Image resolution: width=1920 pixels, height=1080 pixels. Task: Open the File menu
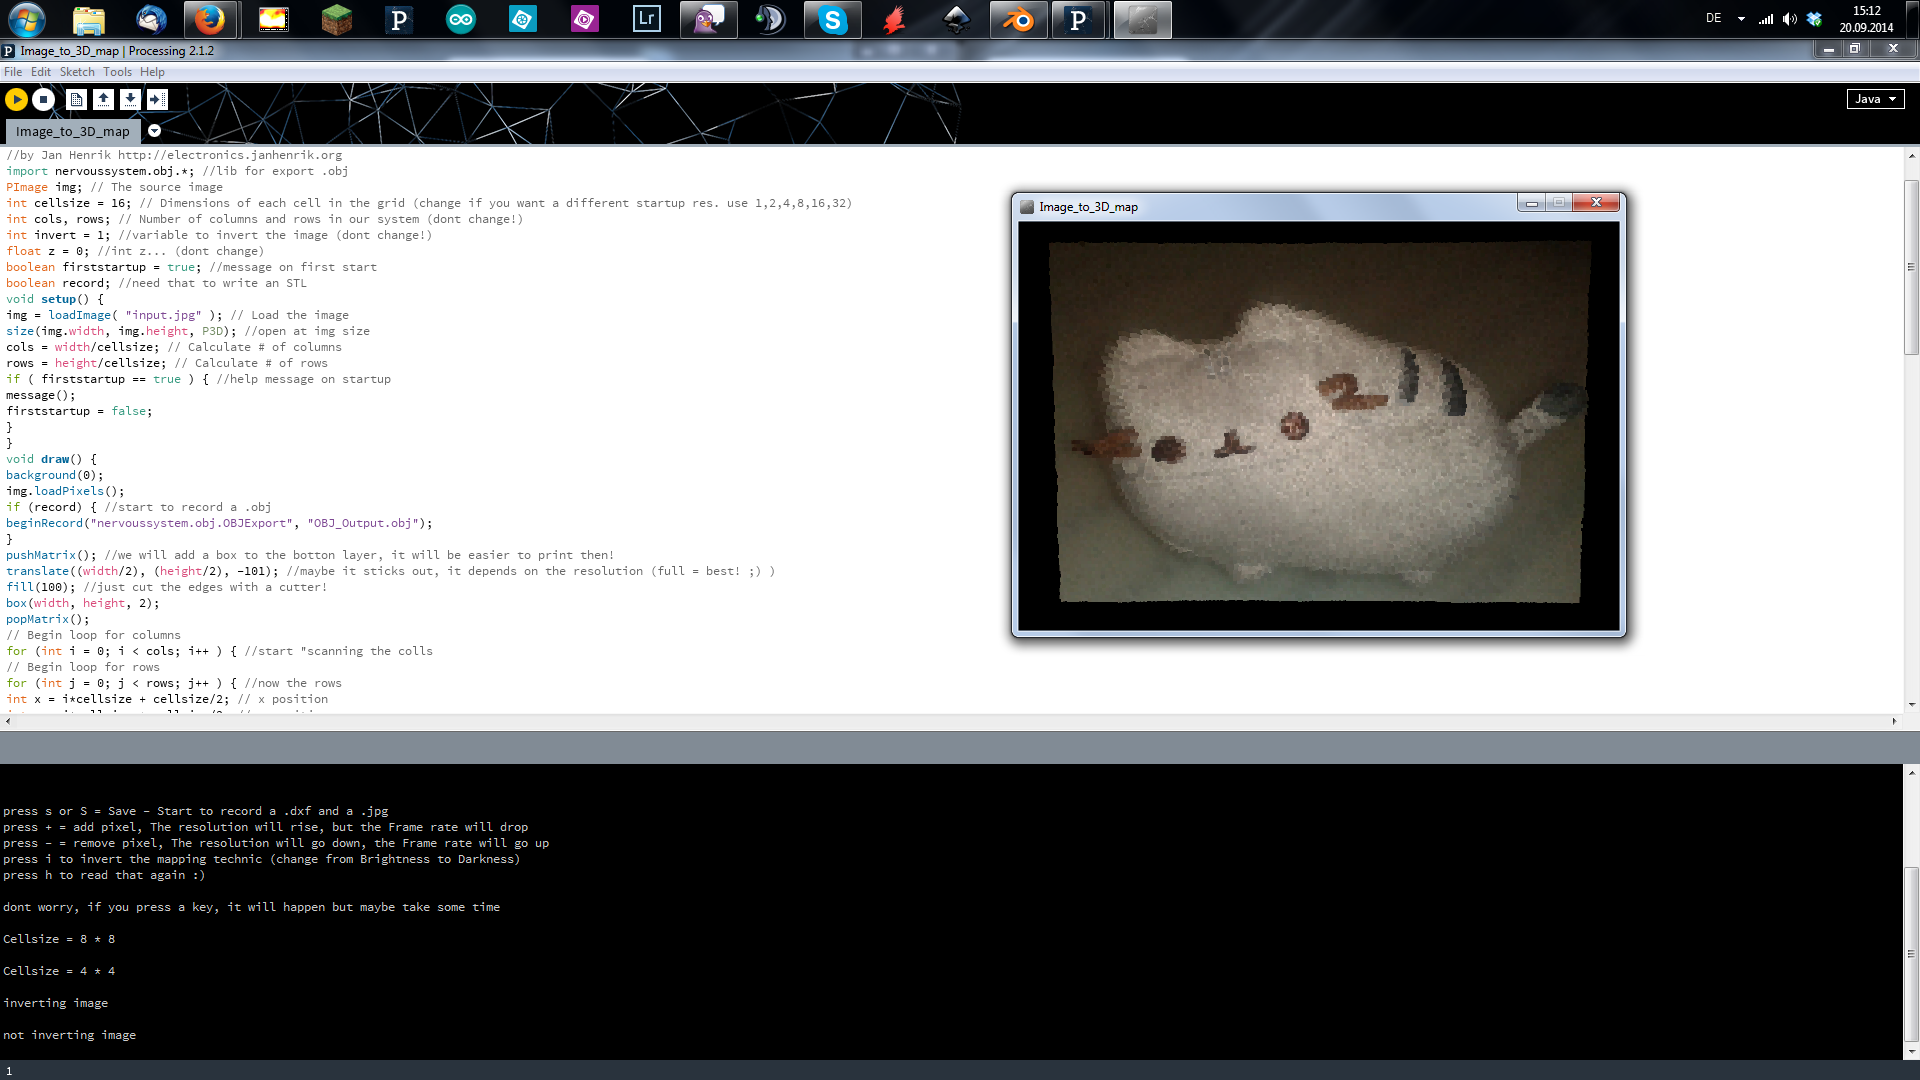click(x=13, y=72)
